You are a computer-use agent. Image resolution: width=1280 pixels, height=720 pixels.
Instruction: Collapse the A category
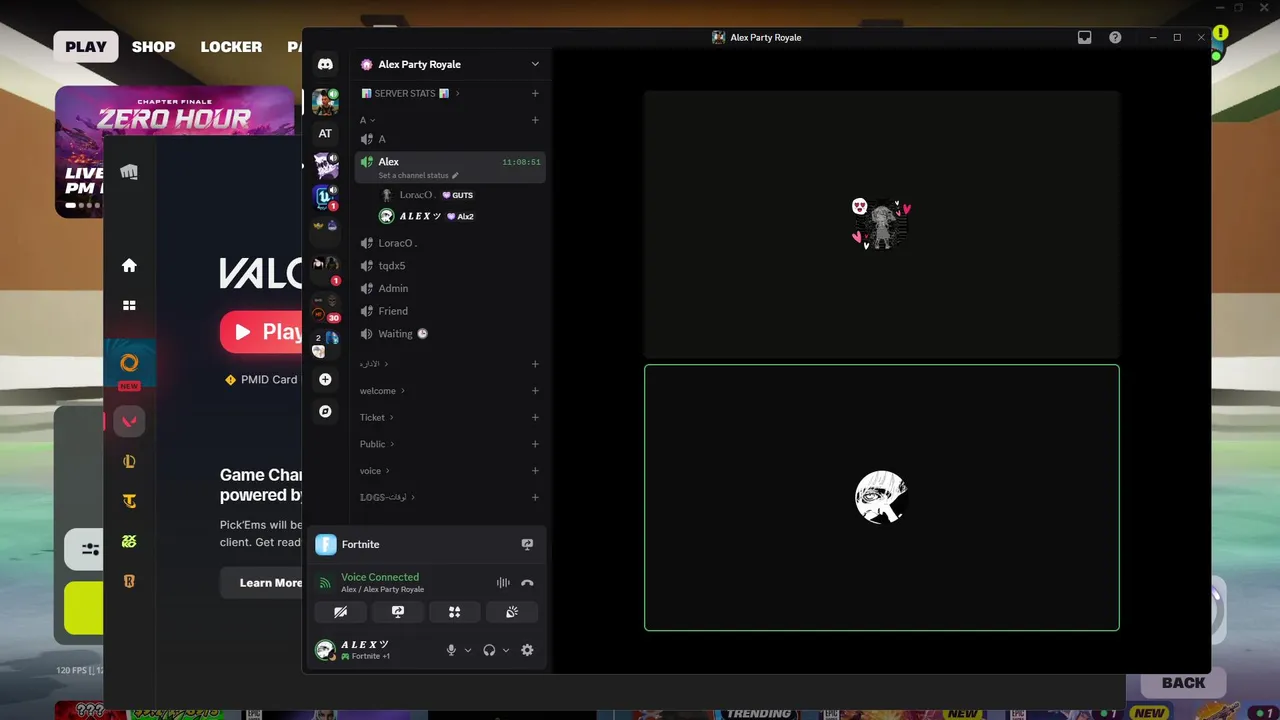367,120
